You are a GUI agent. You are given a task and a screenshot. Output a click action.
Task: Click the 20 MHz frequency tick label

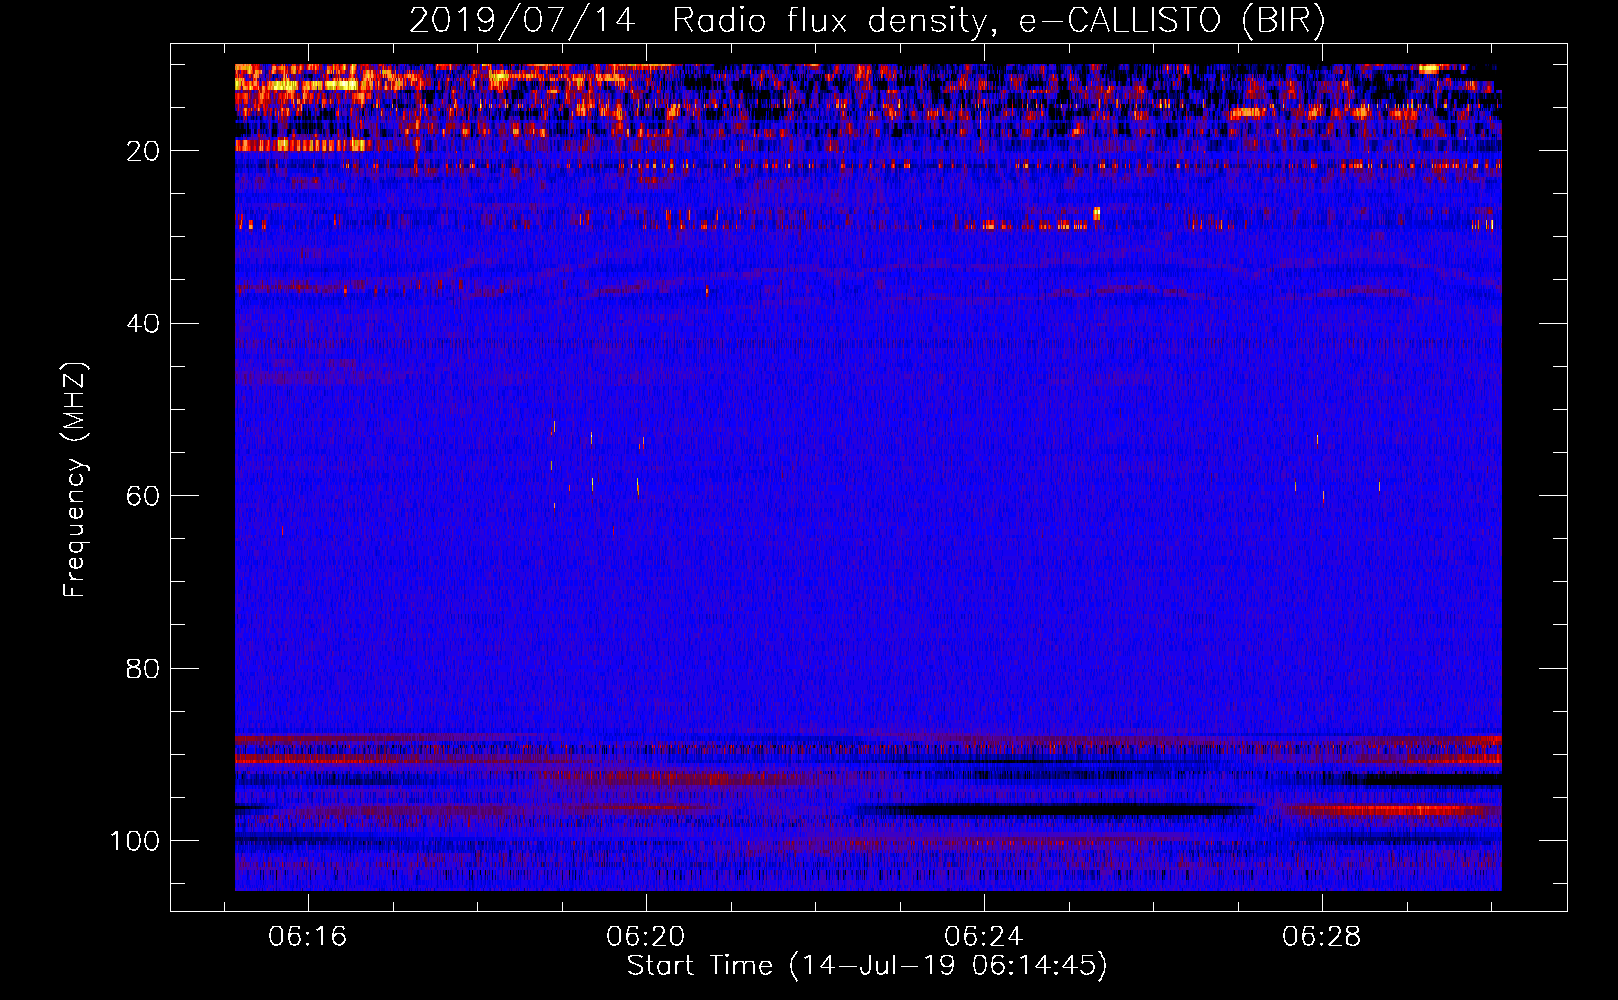pyautogui.click(x=143, y=151)
